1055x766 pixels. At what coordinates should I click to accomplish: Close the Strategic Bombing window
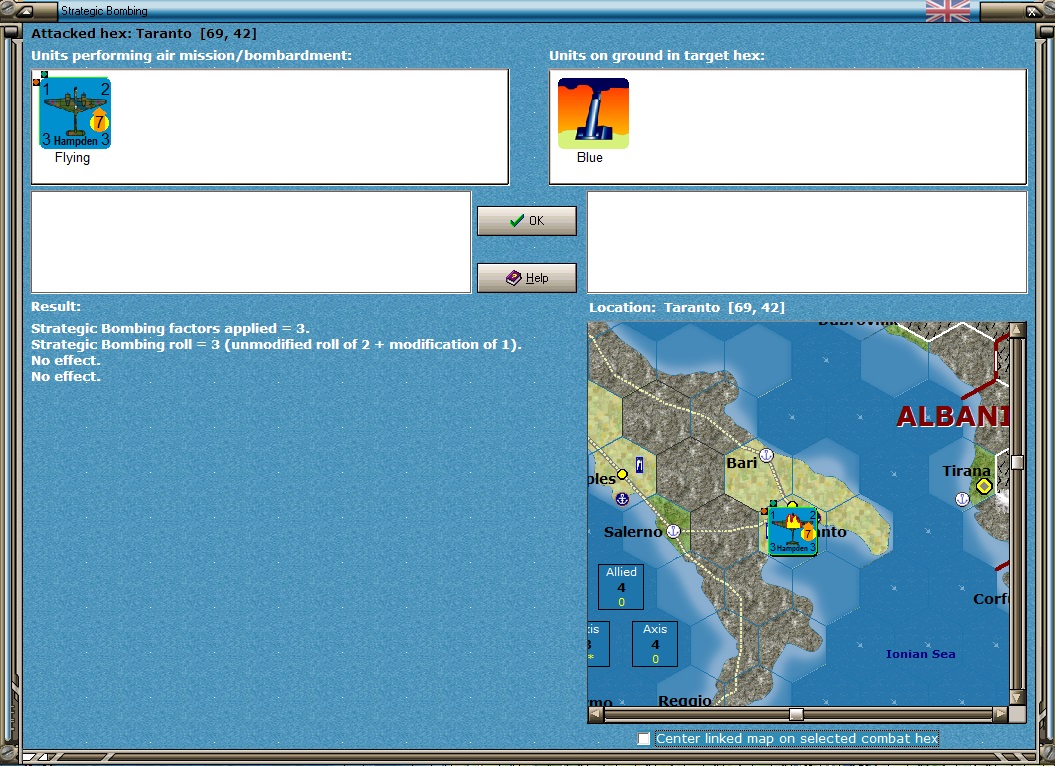[x=1033, y=11]
